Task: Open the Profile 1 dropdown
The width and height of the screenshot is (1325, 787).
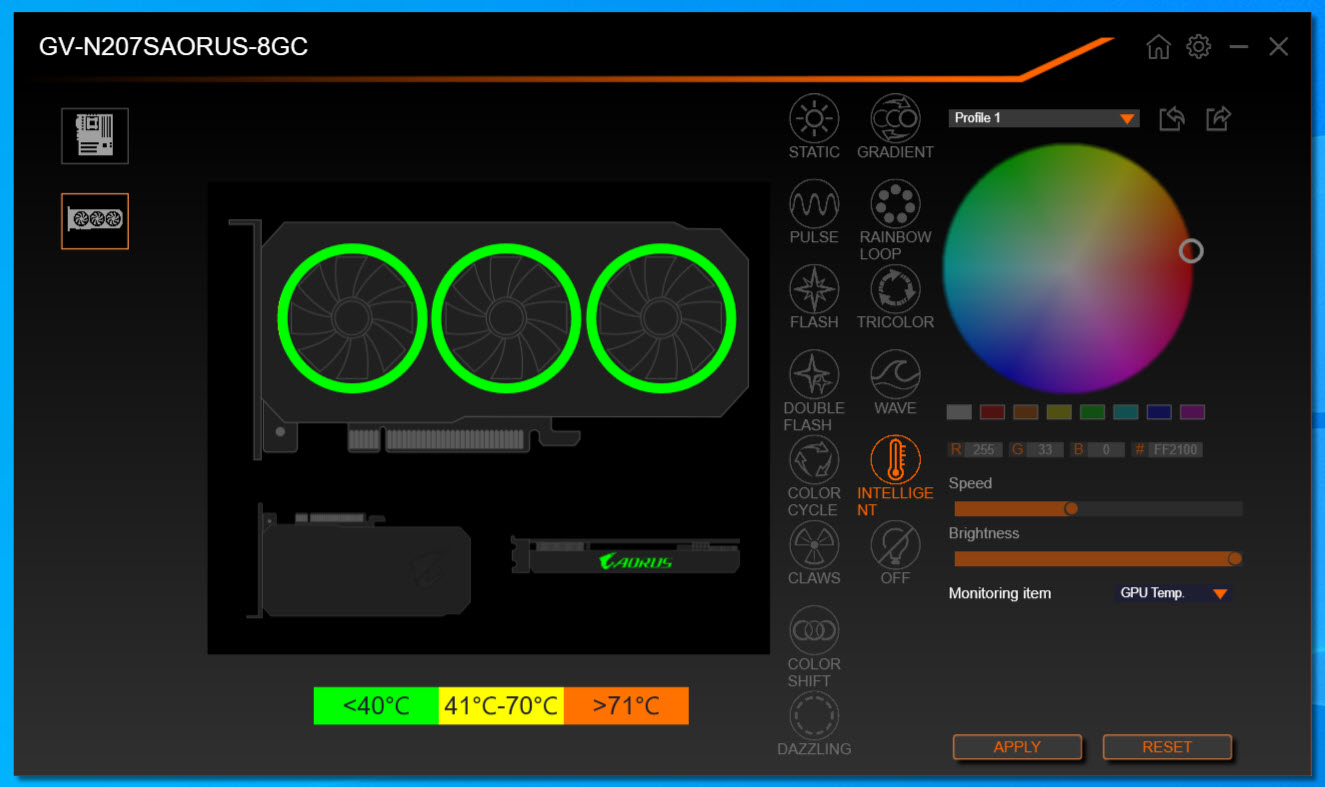Action: pos(1044,118)
